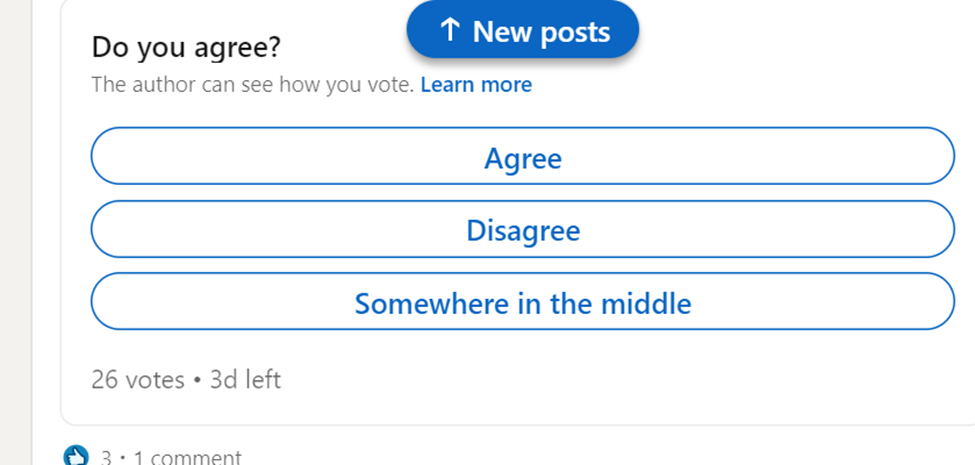Show the list of 3 reactions
Viewport: 975px width, 465px height.
point(105,458)
